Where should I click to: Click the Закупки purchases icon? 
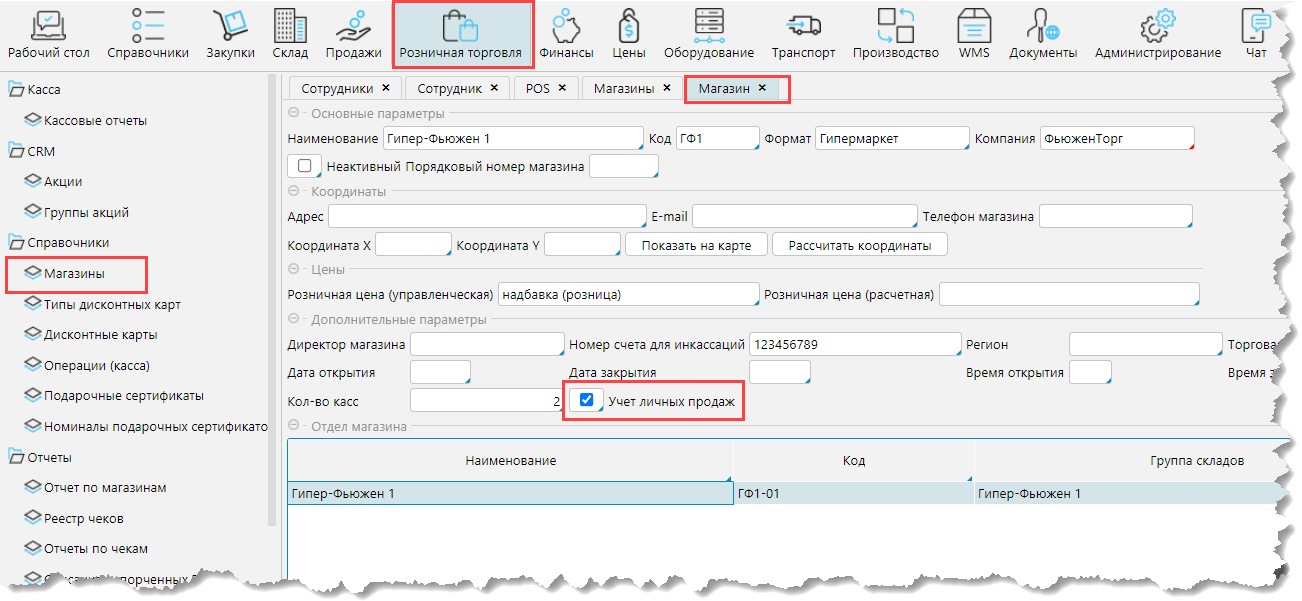[x=230, y=26]
